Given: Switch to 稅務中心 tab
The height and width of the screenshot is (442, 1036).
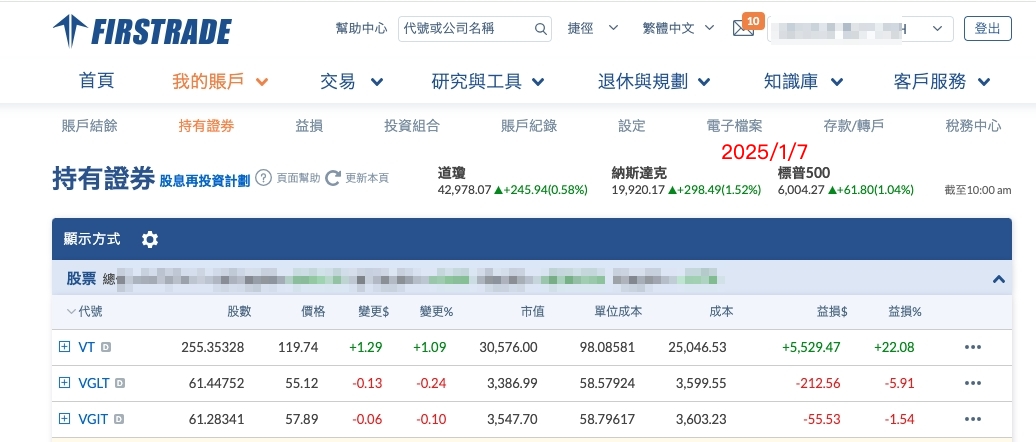Looking at the screenshot, I should point(973,126).
